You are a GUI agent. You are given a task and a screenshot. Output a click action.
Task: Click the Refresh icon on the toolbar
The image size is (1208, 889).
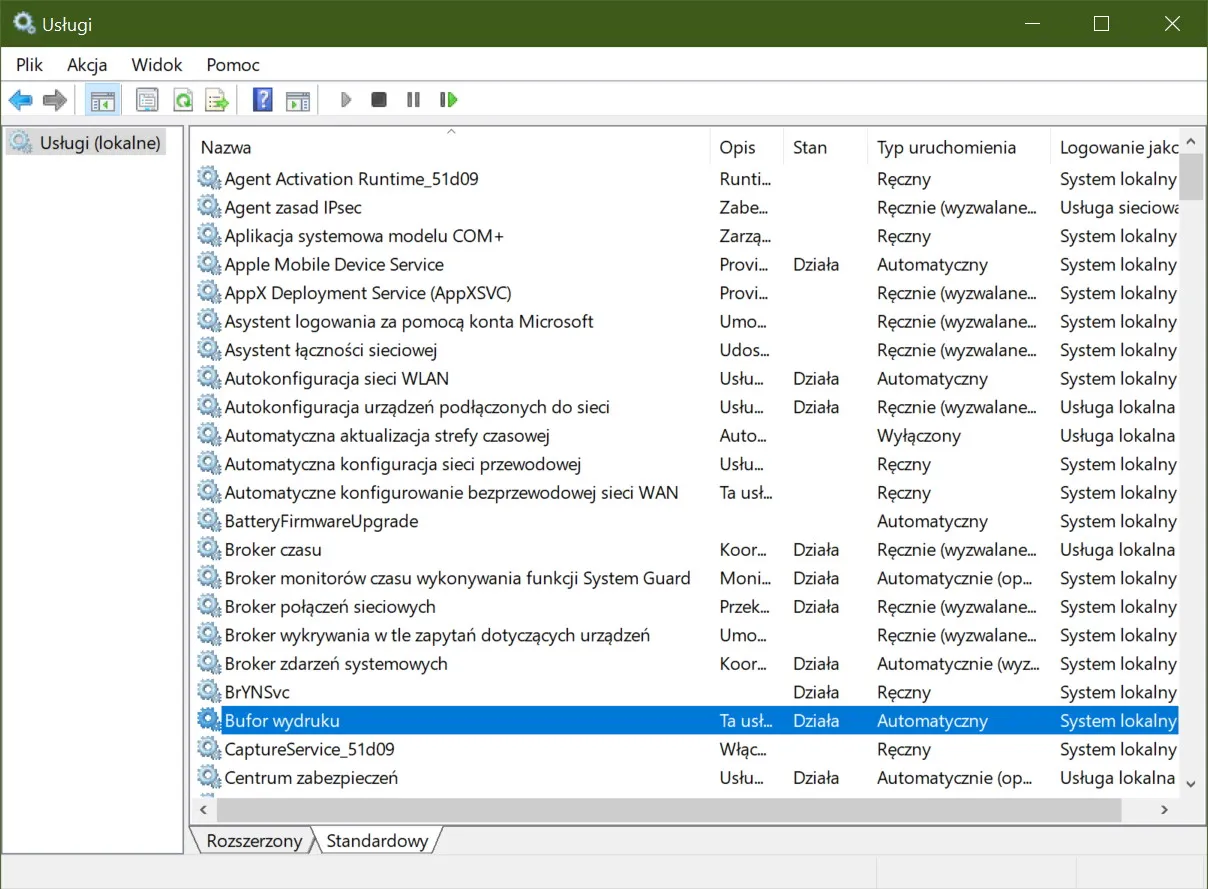[x=182, y=99]
